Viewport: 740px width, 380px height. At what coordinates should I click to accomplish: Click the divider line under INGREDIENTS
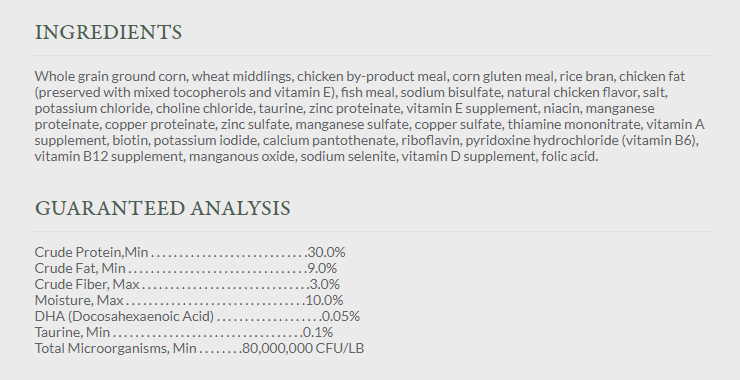(373, 56)
